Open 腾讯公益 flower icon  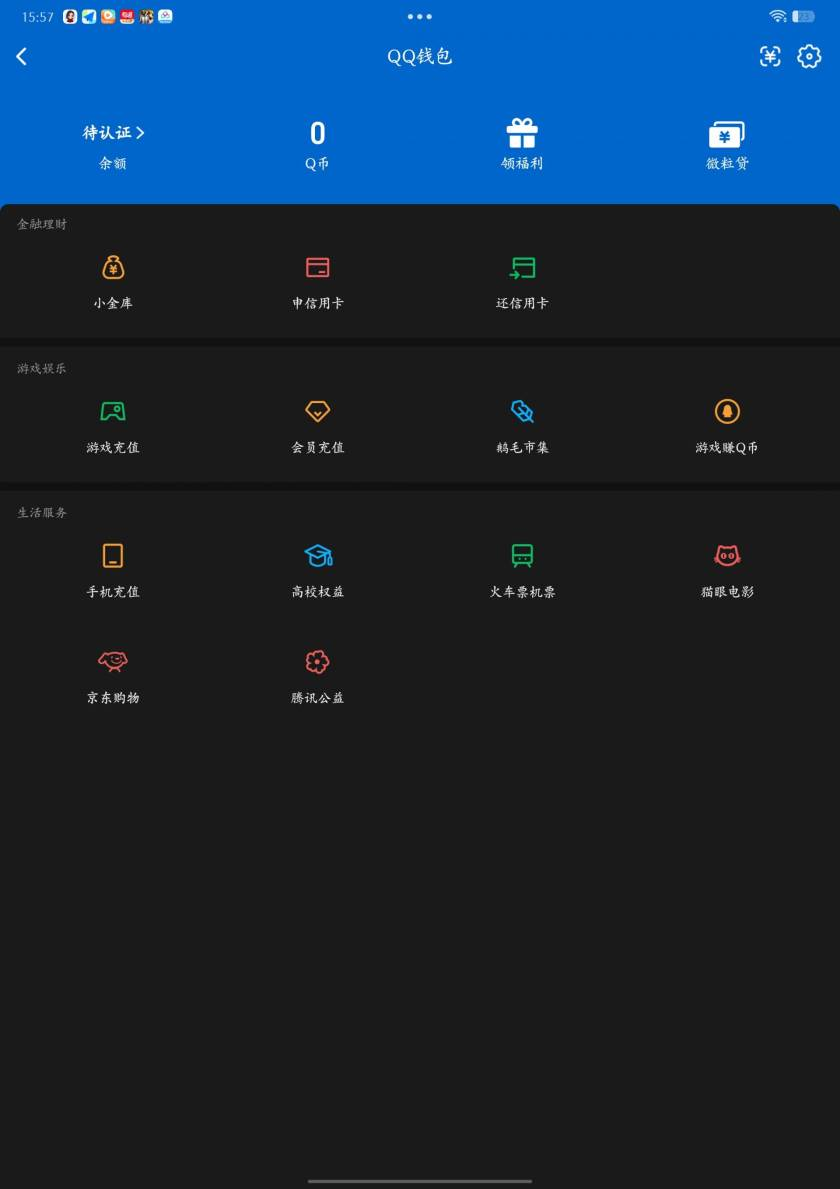317,662
